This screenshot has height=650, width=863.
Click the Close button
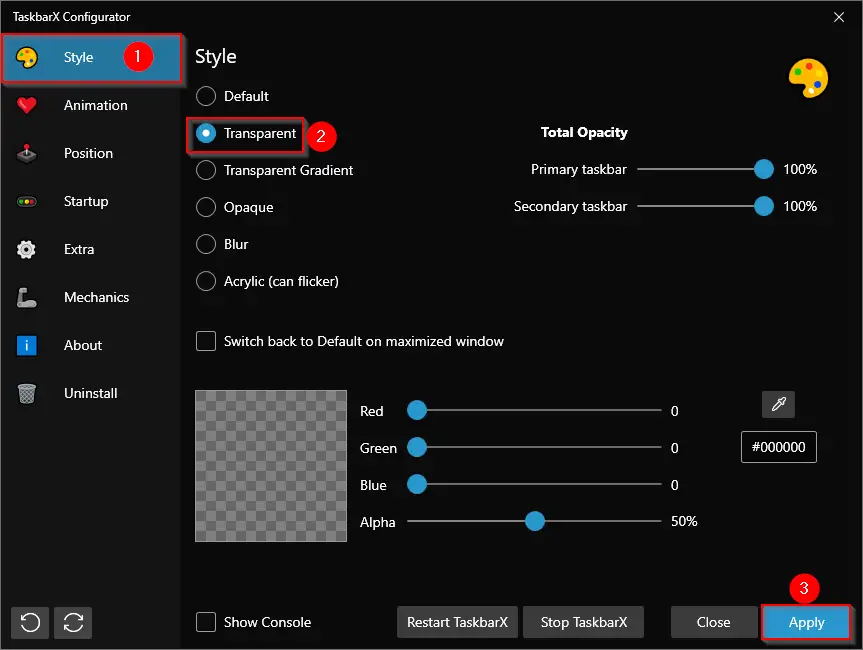pos(713,622)
